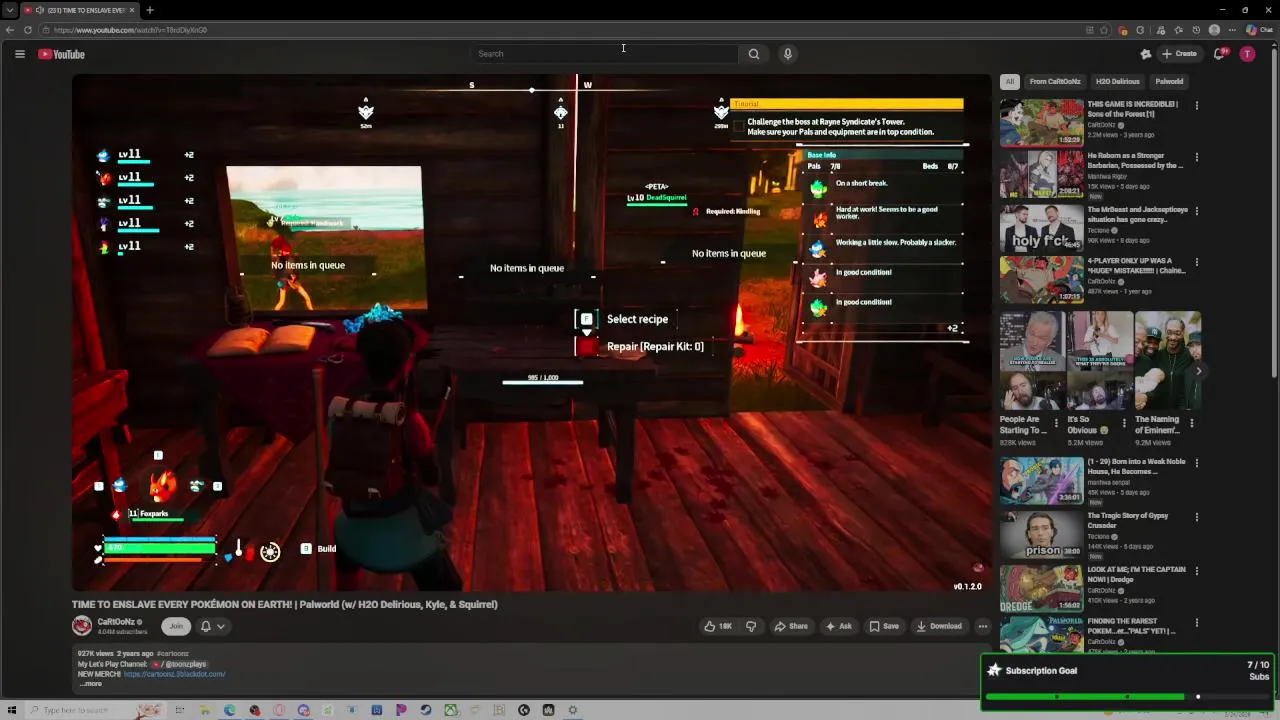Viewport: 1280px width, 720px height.
Task: Open Sons of the Forest video thumbnail
Action: 1041,121
